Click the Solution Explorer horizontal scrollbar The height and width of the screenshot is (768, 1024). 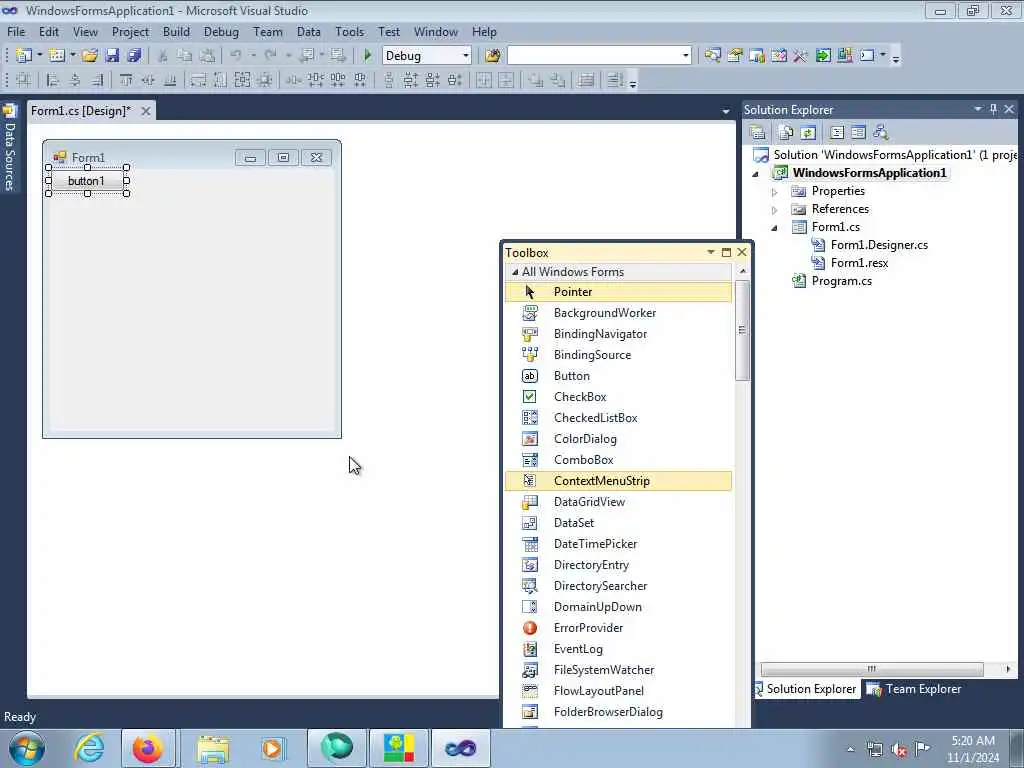(x=871, y=669)
